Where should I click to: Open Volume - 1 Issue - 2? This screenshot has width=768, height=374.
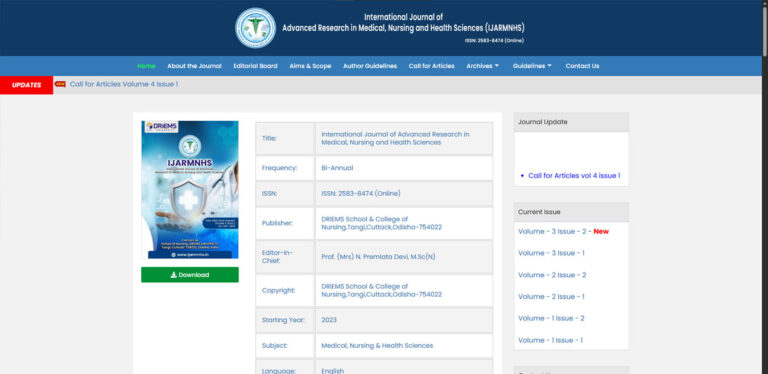551,318
